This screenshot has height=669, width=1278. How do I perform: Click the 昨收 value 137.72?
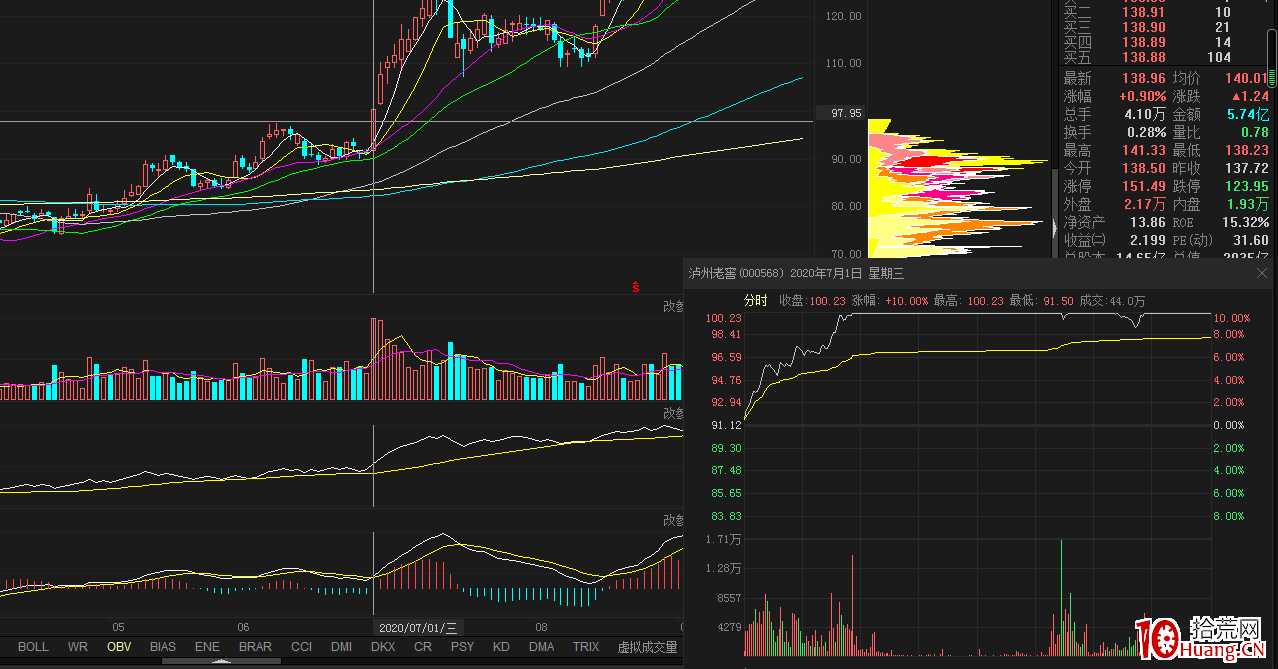point(1246,168)
